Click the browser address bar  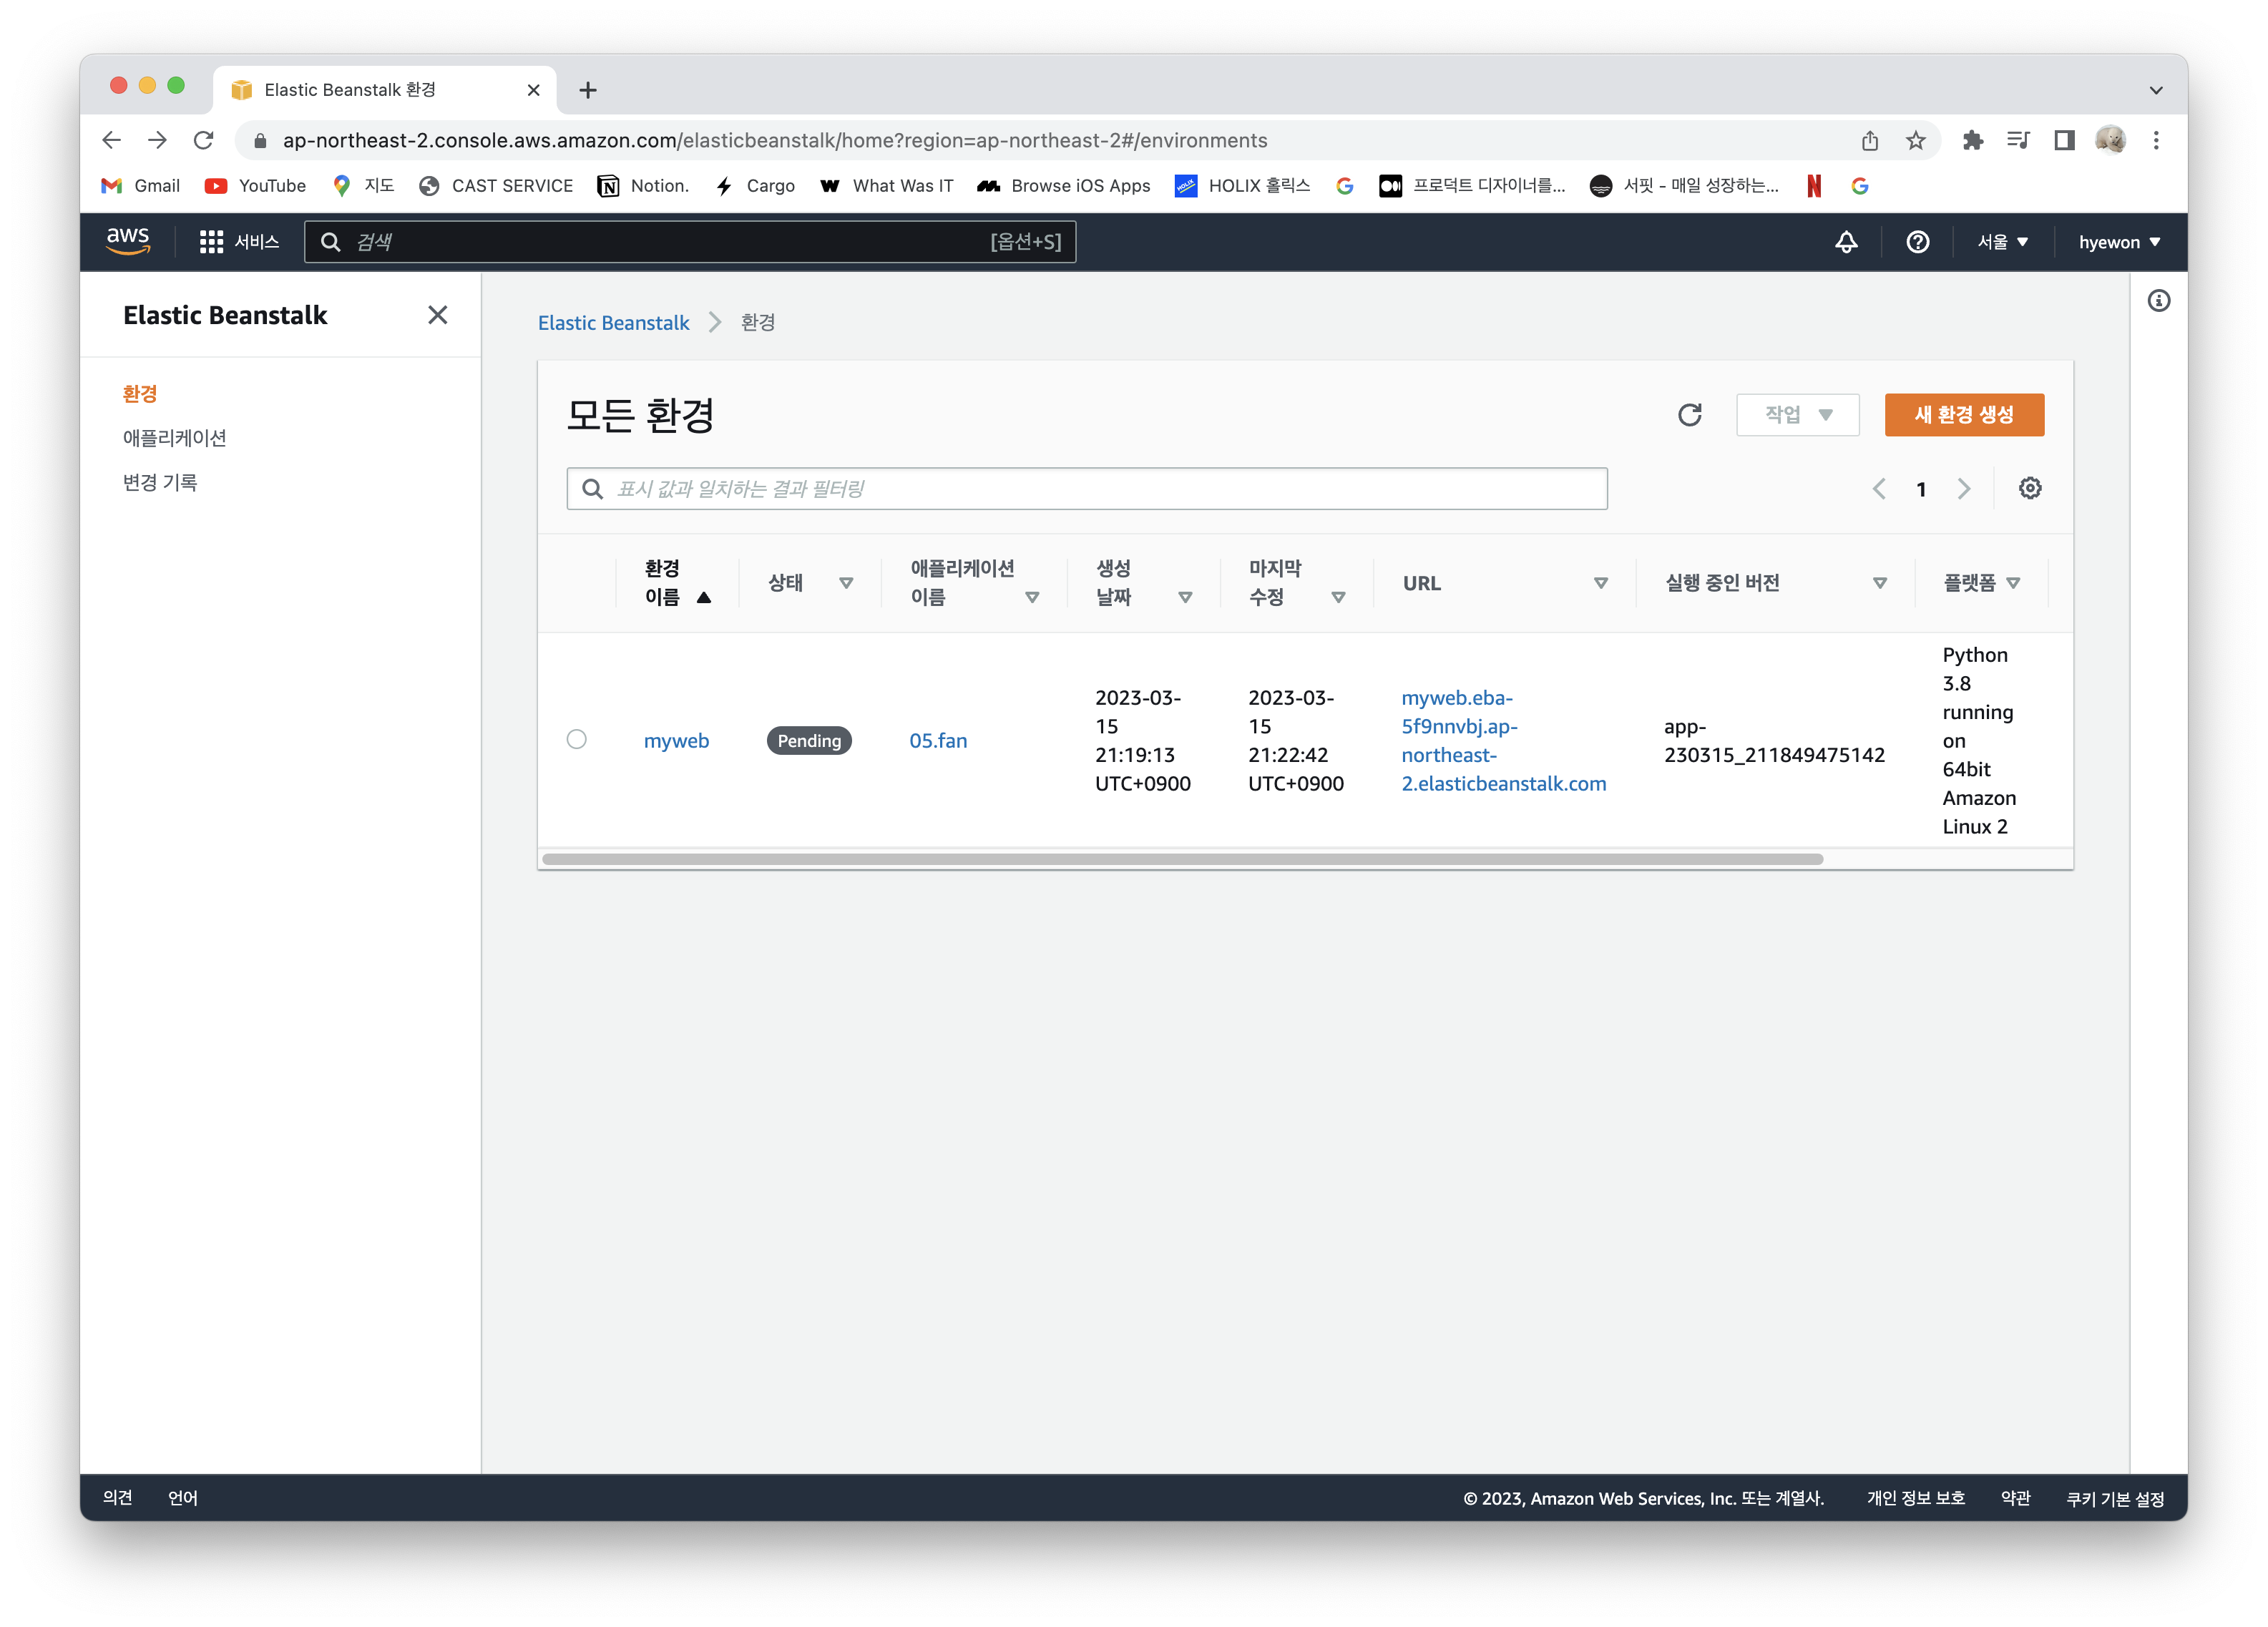1040,141
